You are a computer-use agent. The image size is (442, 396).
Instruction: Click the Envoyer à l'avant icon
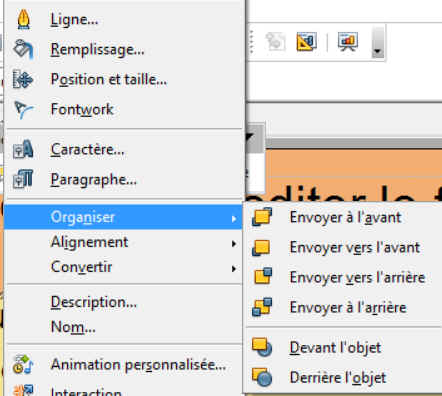pyautogui.click(x=262, y=217)
